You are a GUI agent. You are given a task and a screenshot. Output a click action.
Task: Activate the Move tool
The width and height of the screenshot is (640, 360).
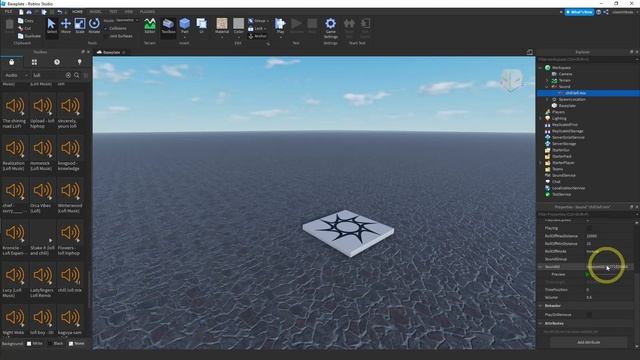point(66,26)
